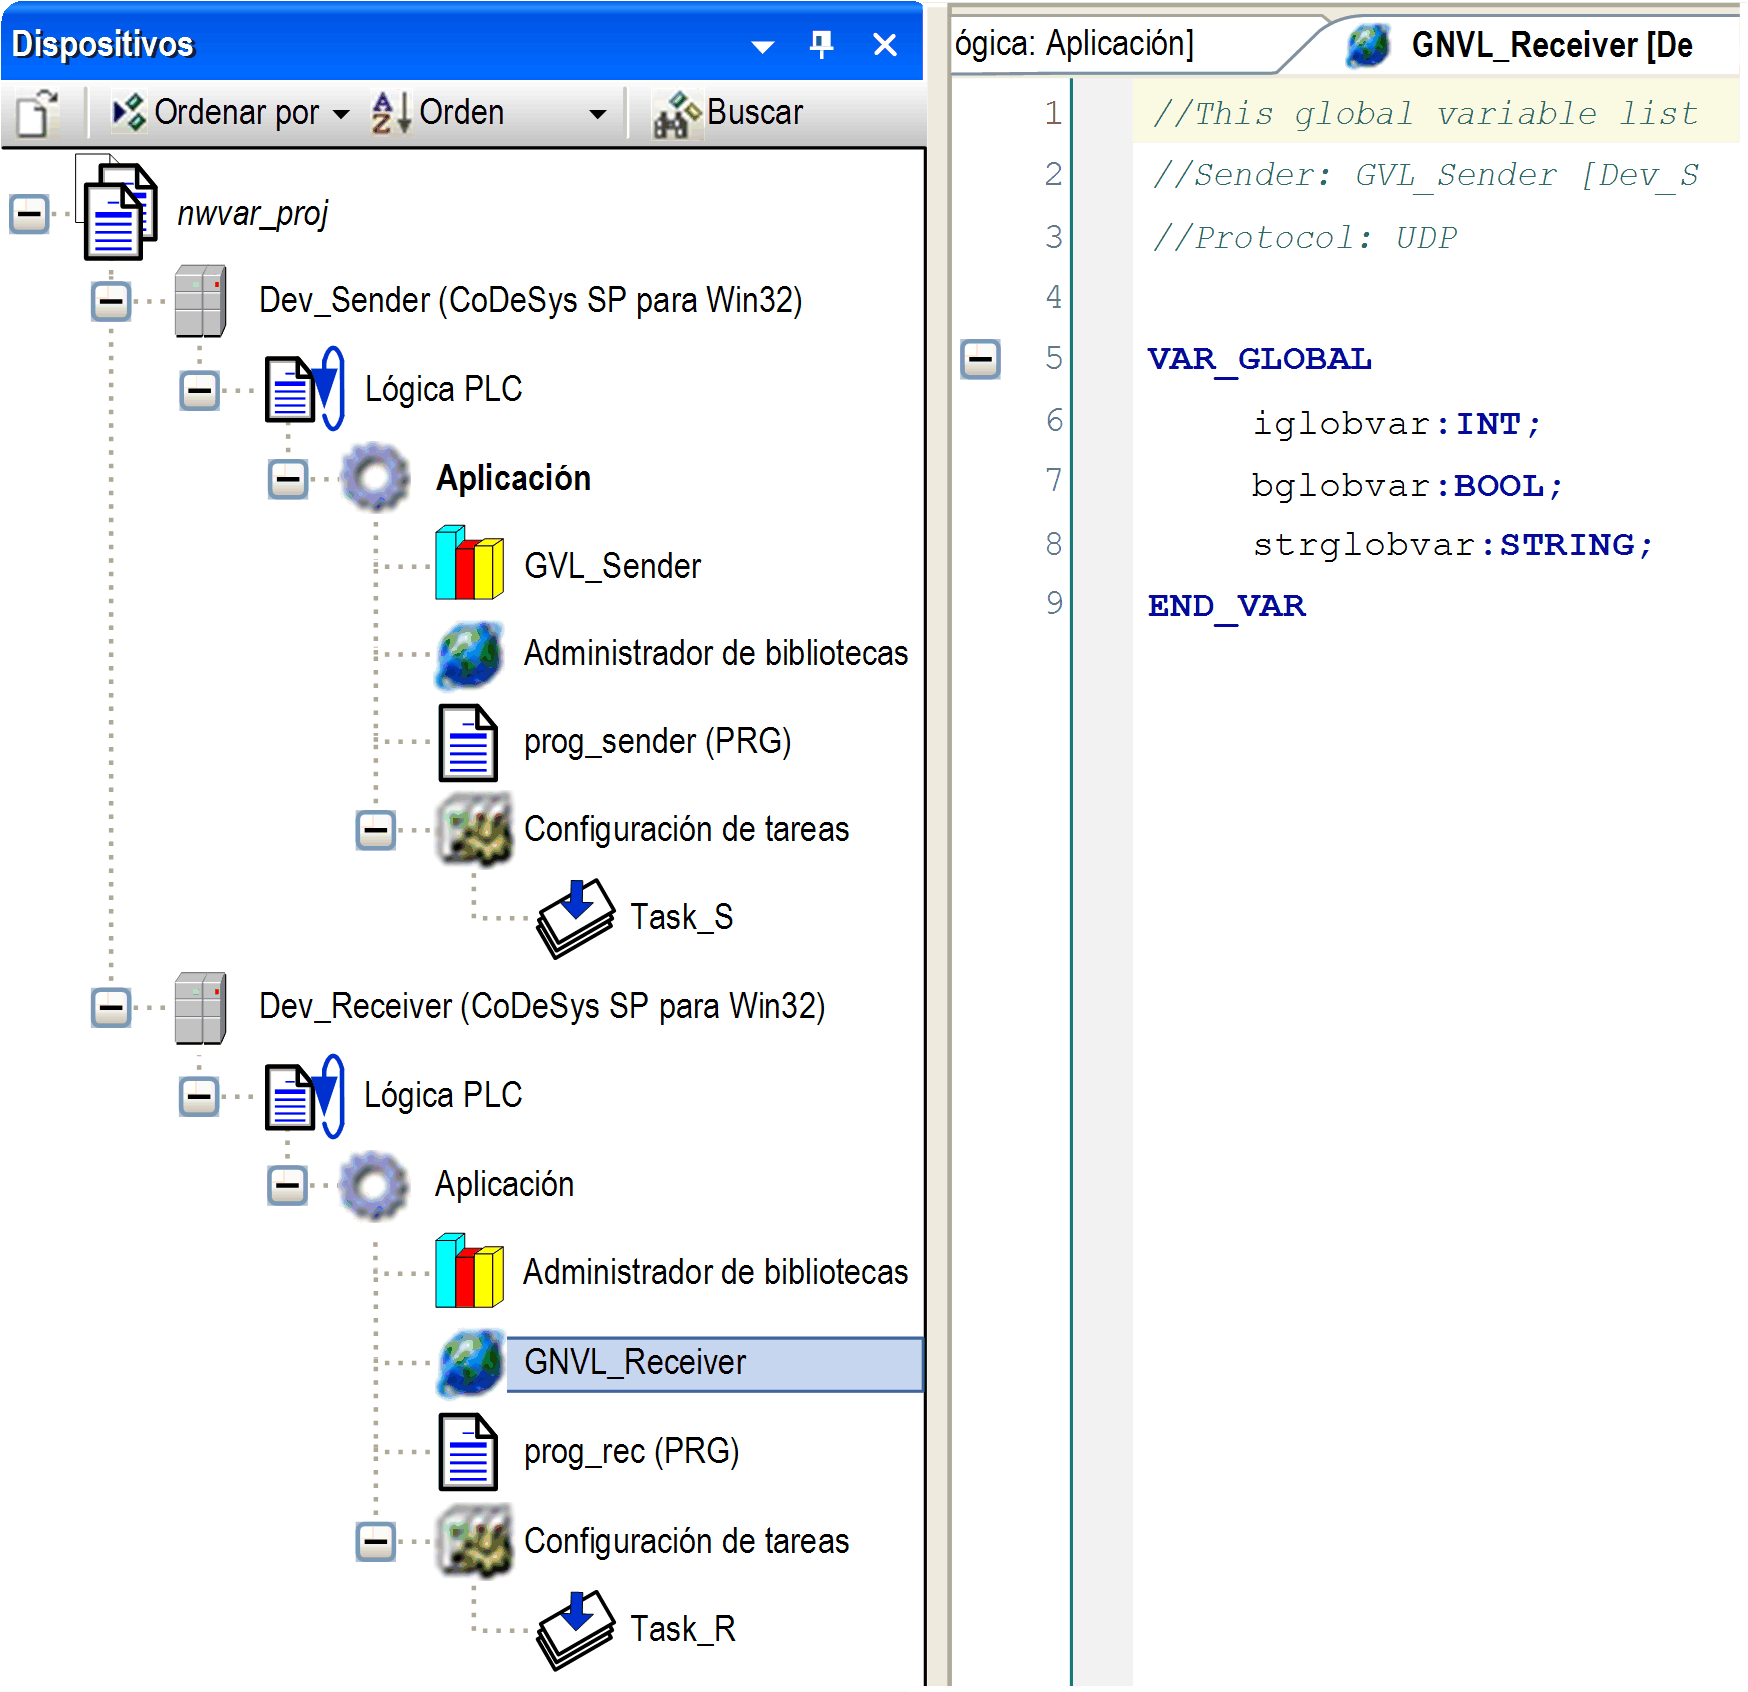Screen dimensions: 1748x1692
Task: Click the Task_S task icon
Action: 575,917
